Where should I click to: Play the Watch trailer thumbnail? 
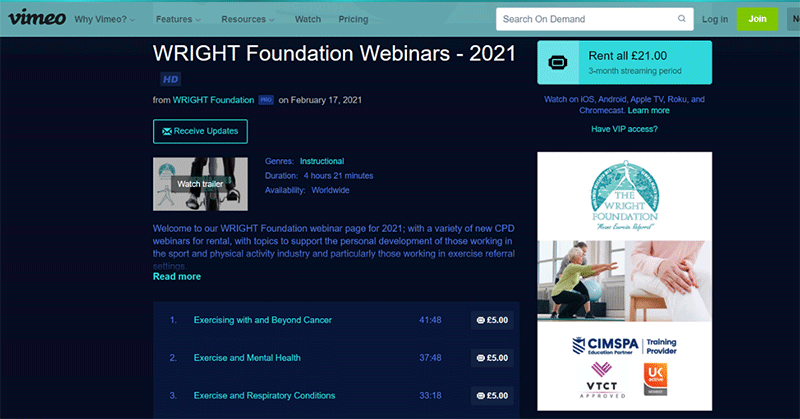200,184
